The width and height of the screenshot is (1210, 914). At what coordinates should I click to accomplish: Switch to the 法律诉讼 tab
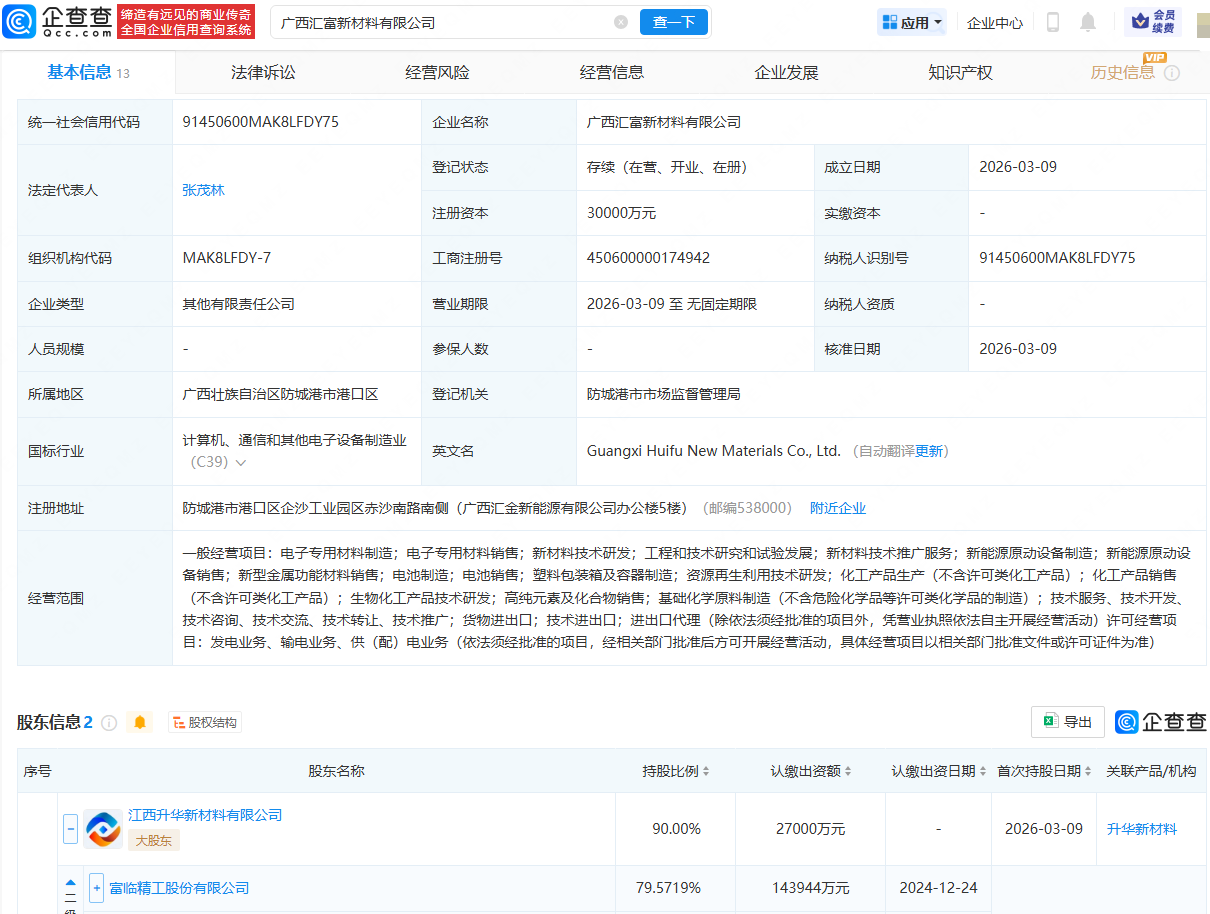(262, 71)
